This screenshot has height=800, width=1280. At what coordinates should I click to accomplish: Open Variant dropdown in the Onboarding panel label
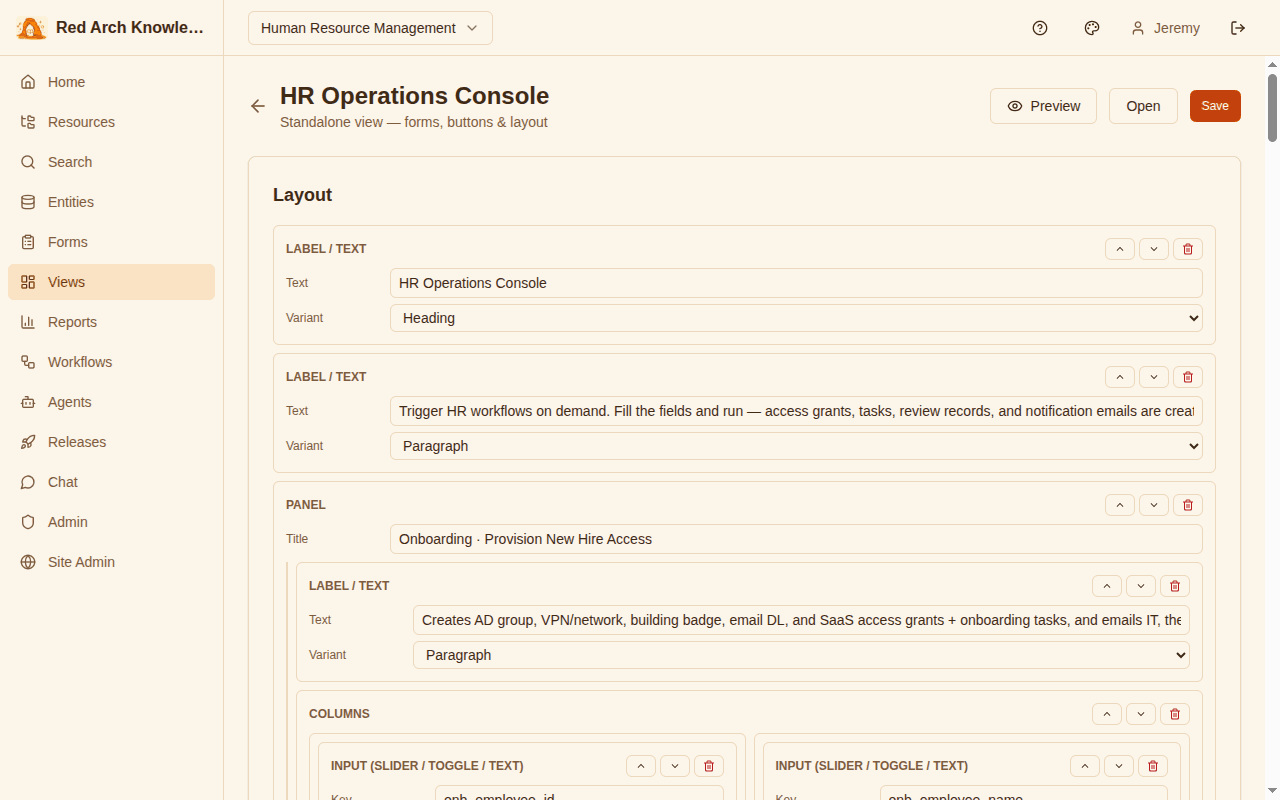click(801, 655)
